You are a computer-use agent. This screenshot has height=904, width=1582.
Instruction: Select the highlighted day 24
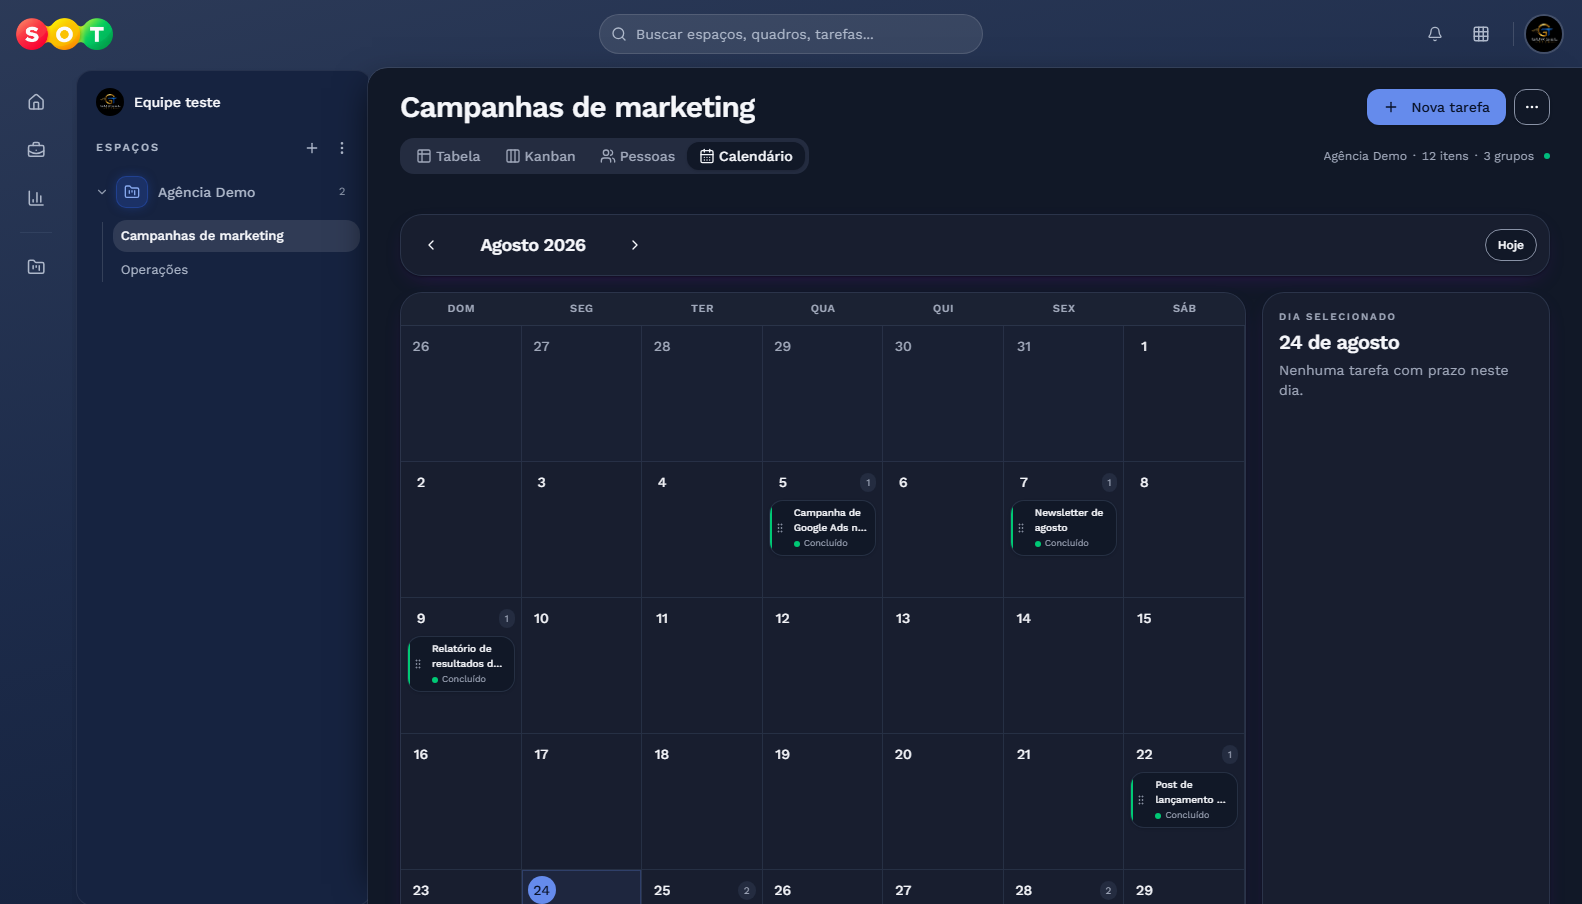(x=542, y=890)
